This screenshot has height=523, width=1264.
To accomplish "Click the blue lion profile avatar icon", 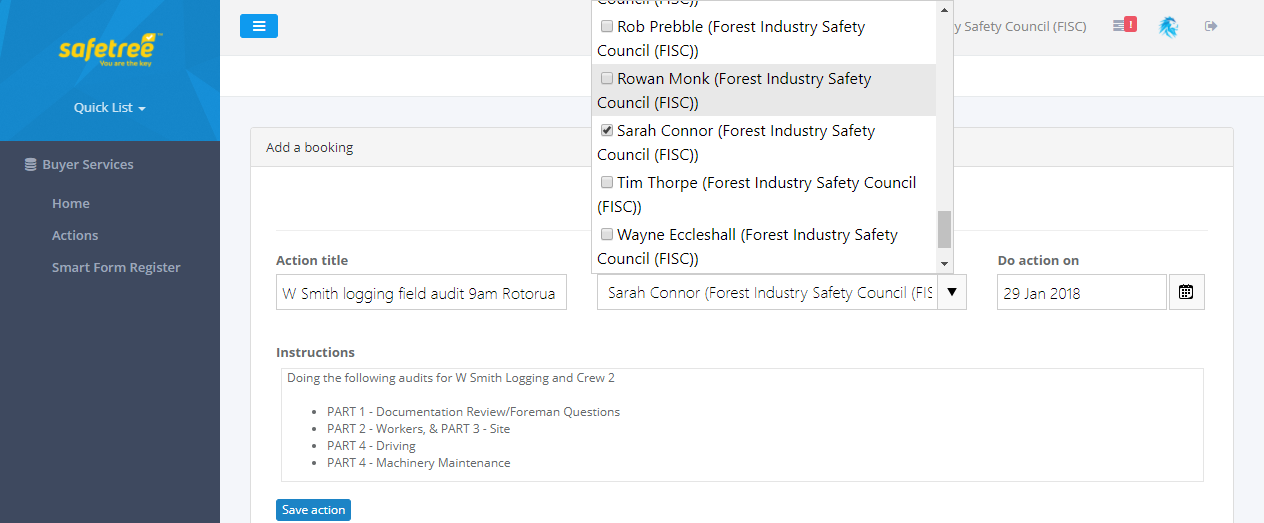I will 1168,26.
